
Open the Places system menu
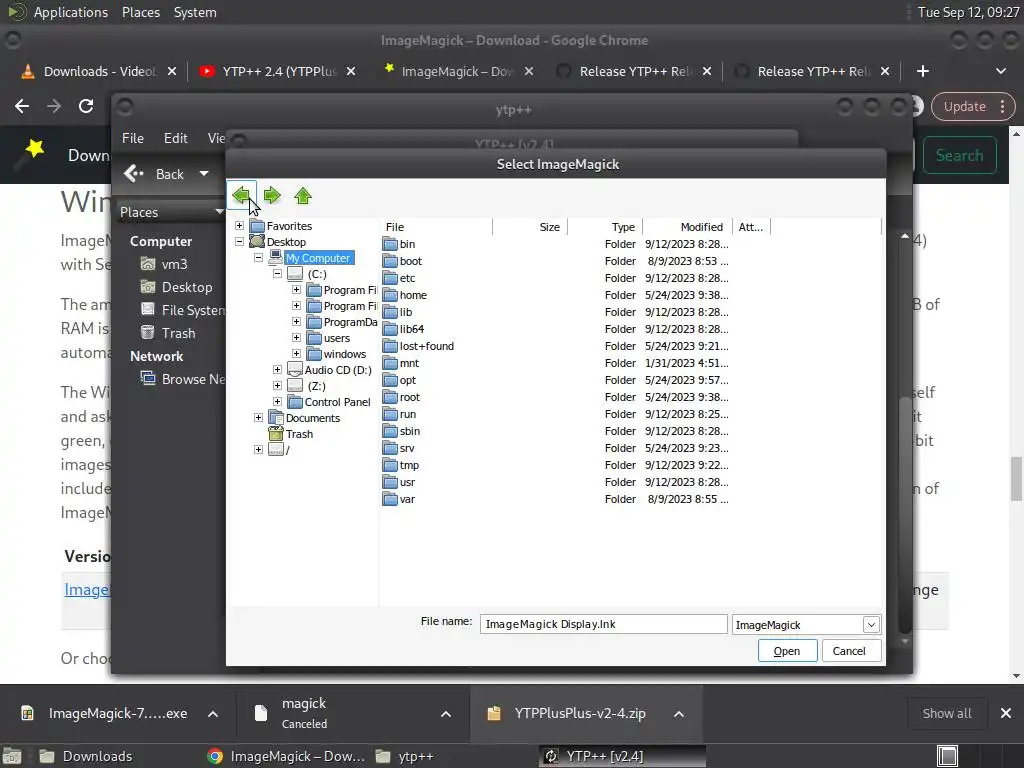click(140, 12)
